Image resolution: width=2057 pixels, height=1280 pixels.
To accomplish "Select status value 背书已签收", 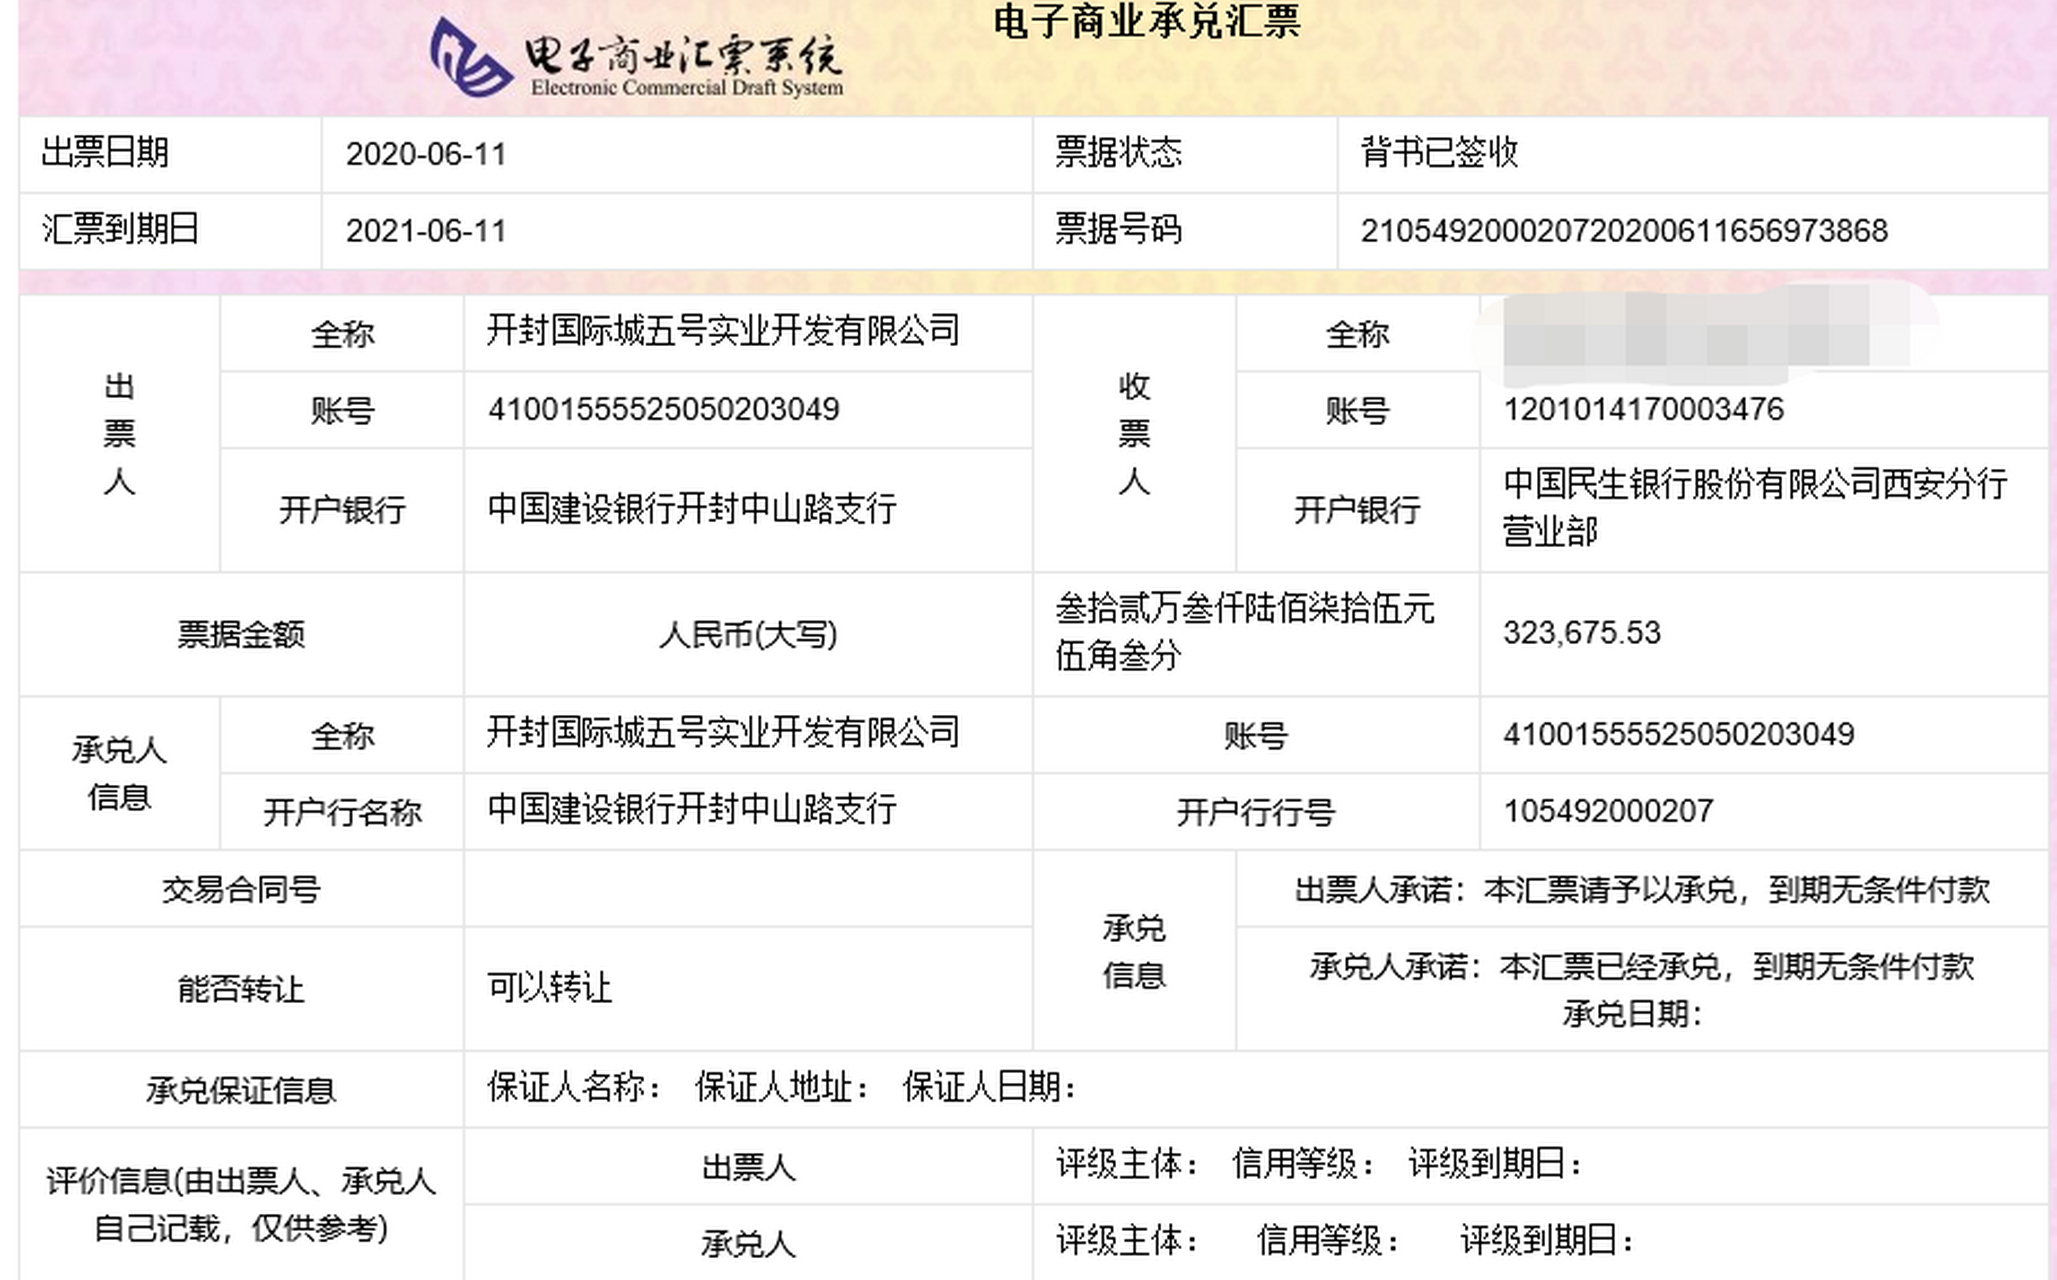I will click(1439, 153).
